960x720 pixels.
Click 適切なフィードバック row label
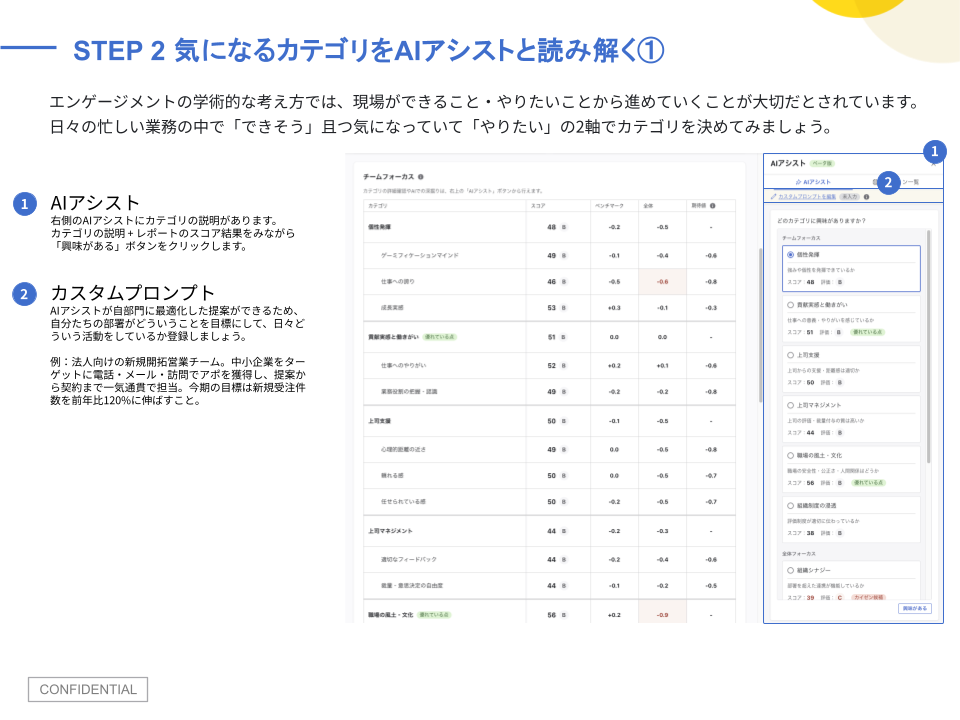click(408, 560)
